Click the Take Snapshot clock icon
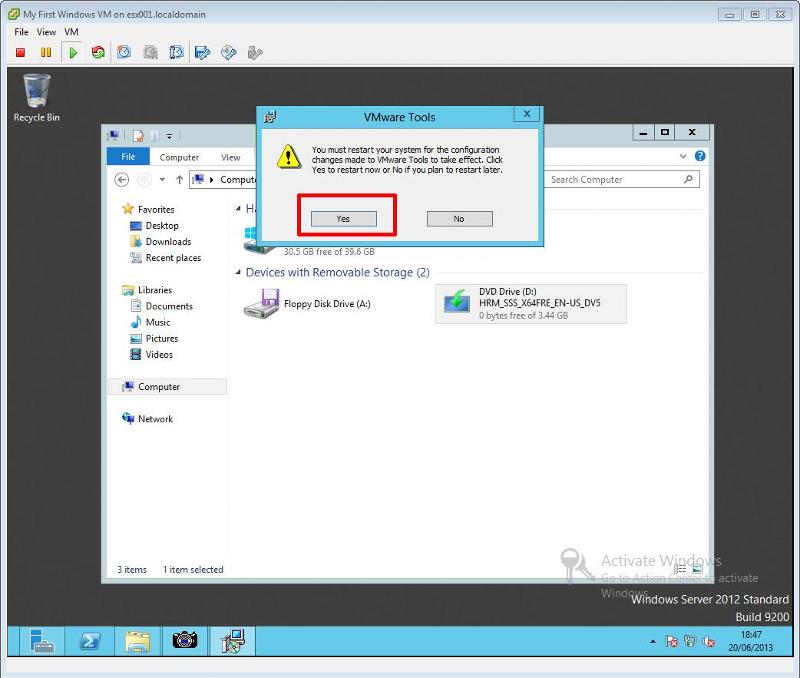Viewport: 800px width, 678px height. (x=124, y=53)
